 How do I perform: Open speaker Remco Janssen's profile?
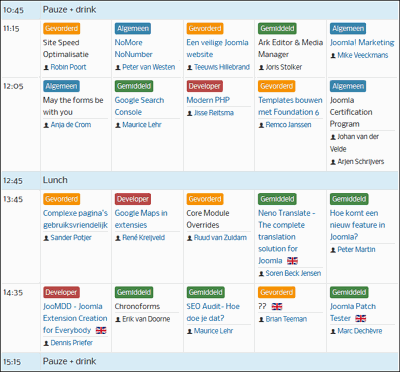(288, 125)
